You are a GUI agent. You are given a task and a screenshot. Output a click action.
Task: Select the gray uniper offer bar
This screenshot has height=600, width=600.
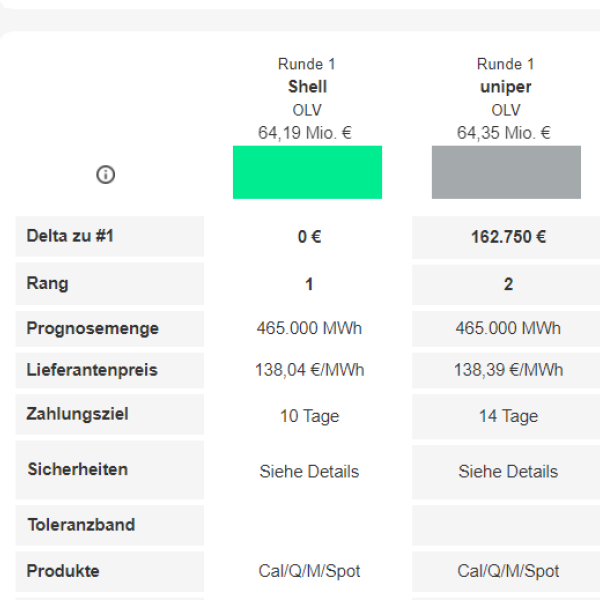506,172
